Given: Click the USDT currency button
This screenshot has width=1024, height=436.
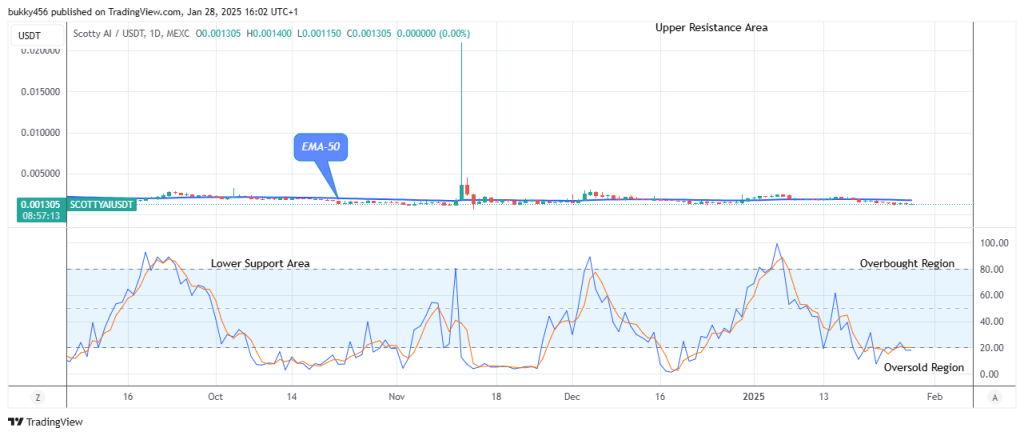Looking at the screenshot, I should [37, 35].
